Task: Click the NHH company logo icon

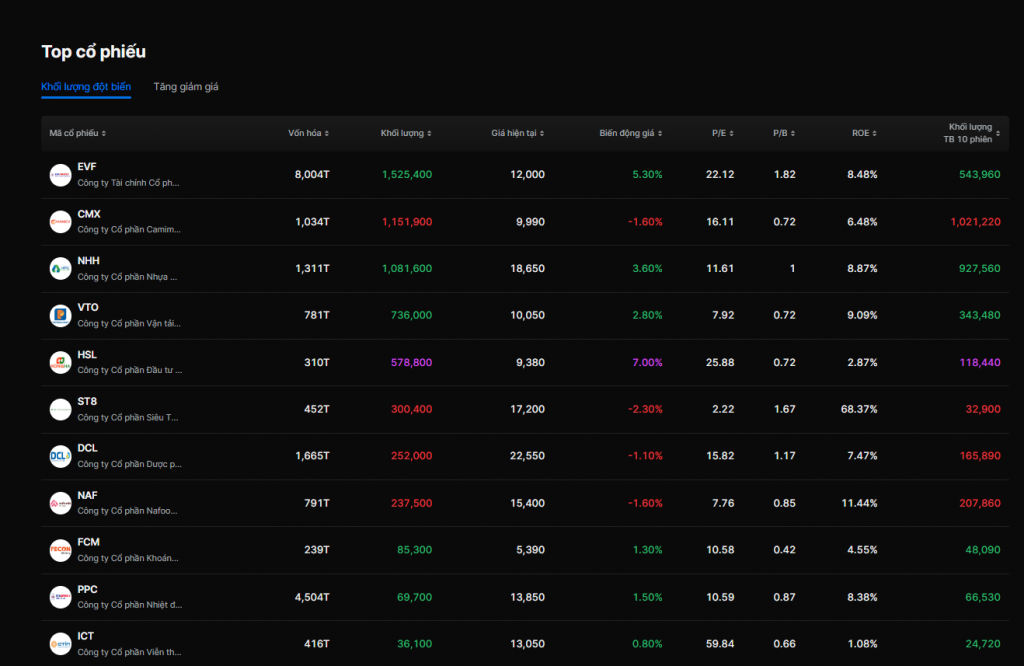Action: pos(60,269)
